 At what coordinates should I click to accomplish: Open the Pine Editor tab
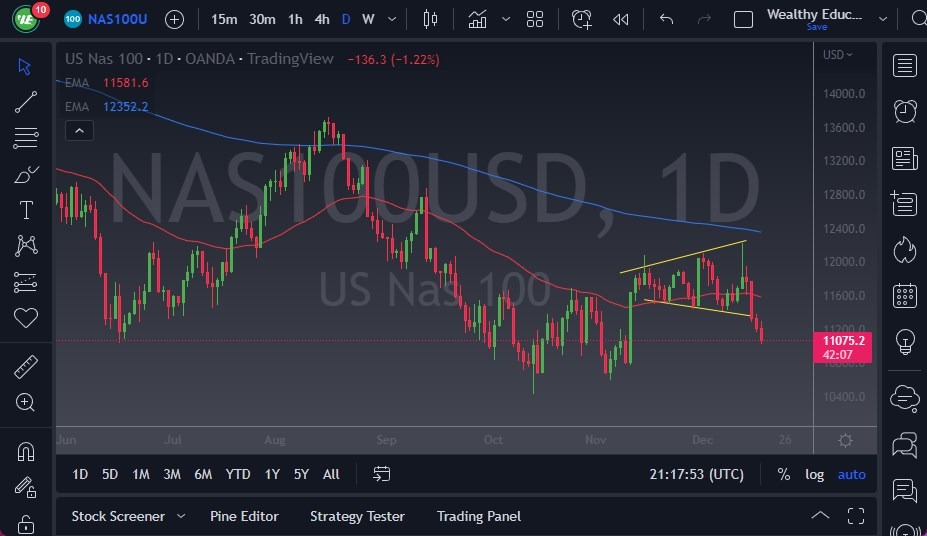click(244, 516)
